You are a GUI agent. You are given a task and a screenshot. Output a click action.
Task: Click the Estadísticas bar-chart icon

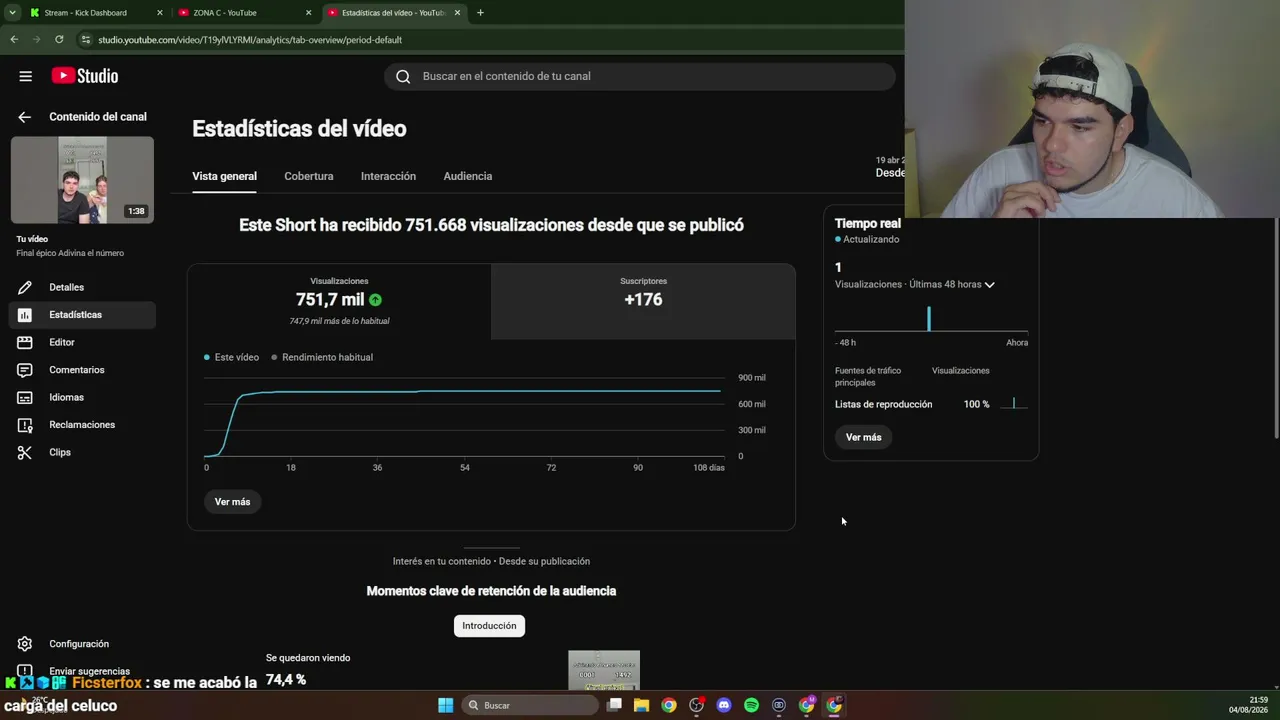tap(25, 315)
